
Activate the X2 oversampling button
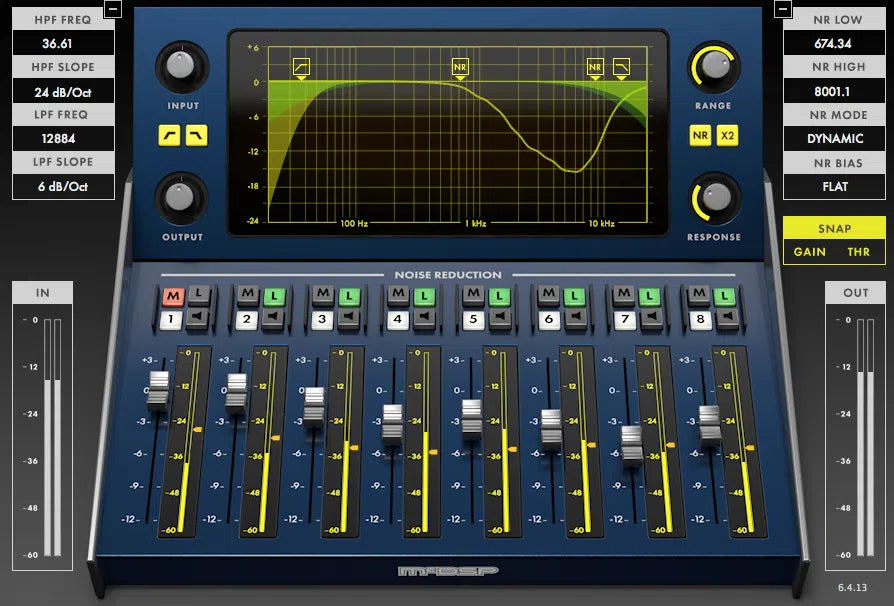pyautogui.click(x=729, y=136)
